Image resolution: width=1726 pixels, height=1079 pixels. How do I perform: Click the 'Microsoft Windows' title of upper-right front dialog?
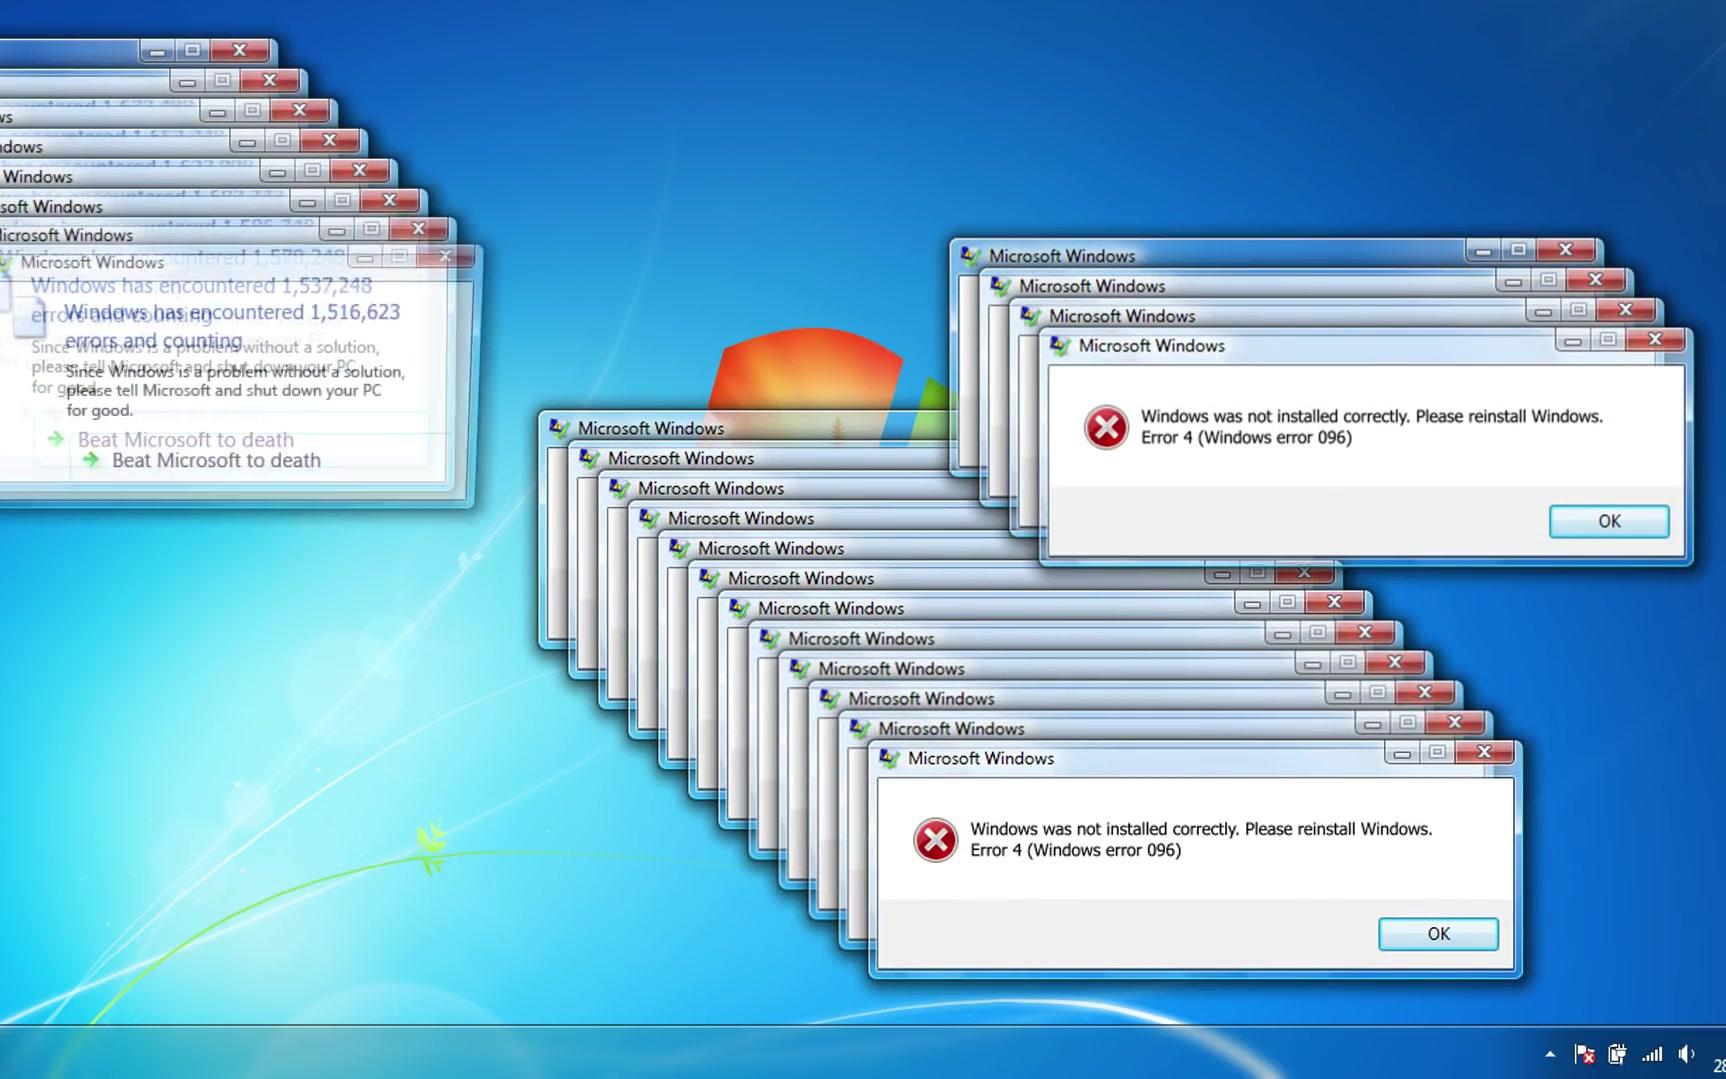tap(1152, 346)
